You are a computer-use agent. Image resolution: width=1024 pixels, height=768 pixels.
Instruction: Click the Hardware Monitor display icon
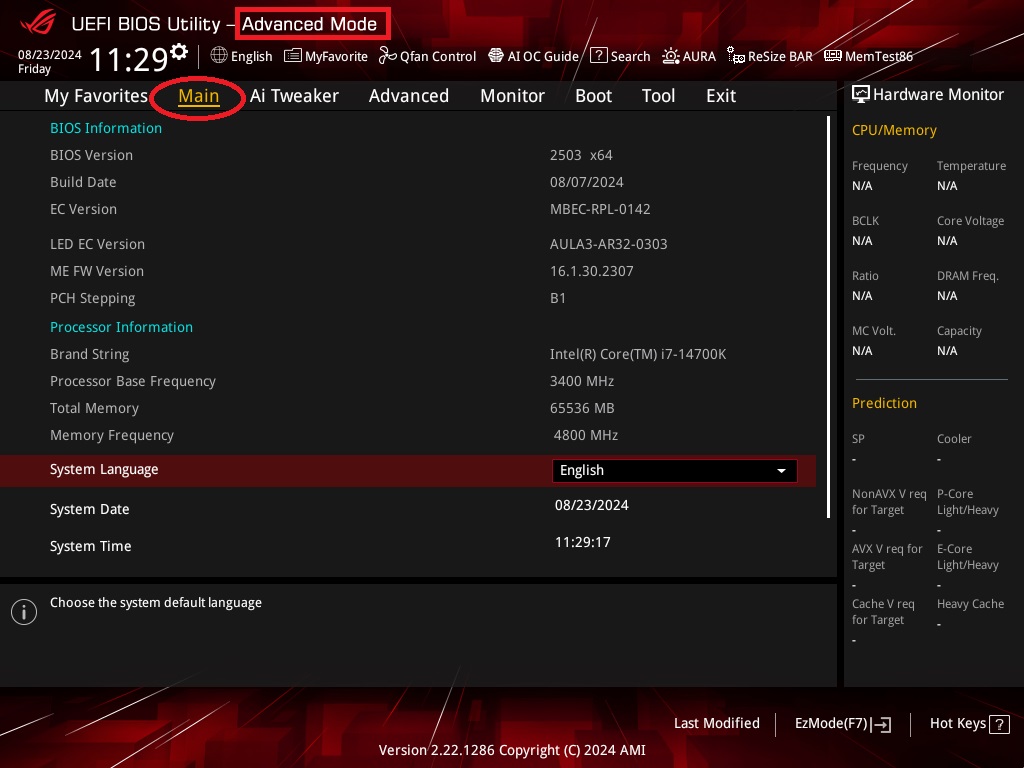tap(861, 95)
